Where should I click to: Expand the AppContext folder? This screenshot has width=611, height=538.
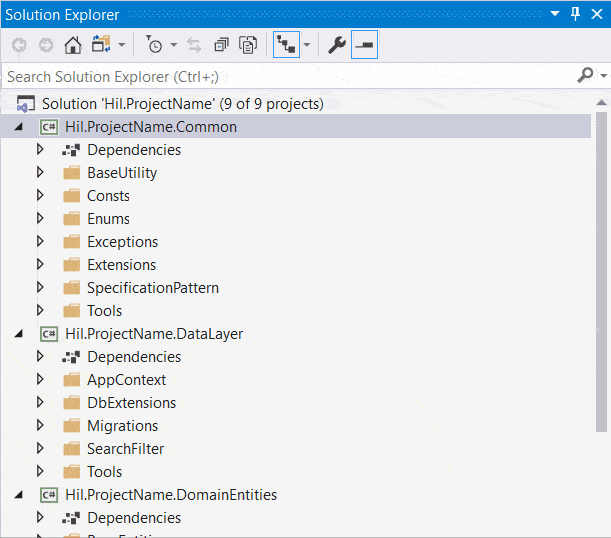pos(40,379)
